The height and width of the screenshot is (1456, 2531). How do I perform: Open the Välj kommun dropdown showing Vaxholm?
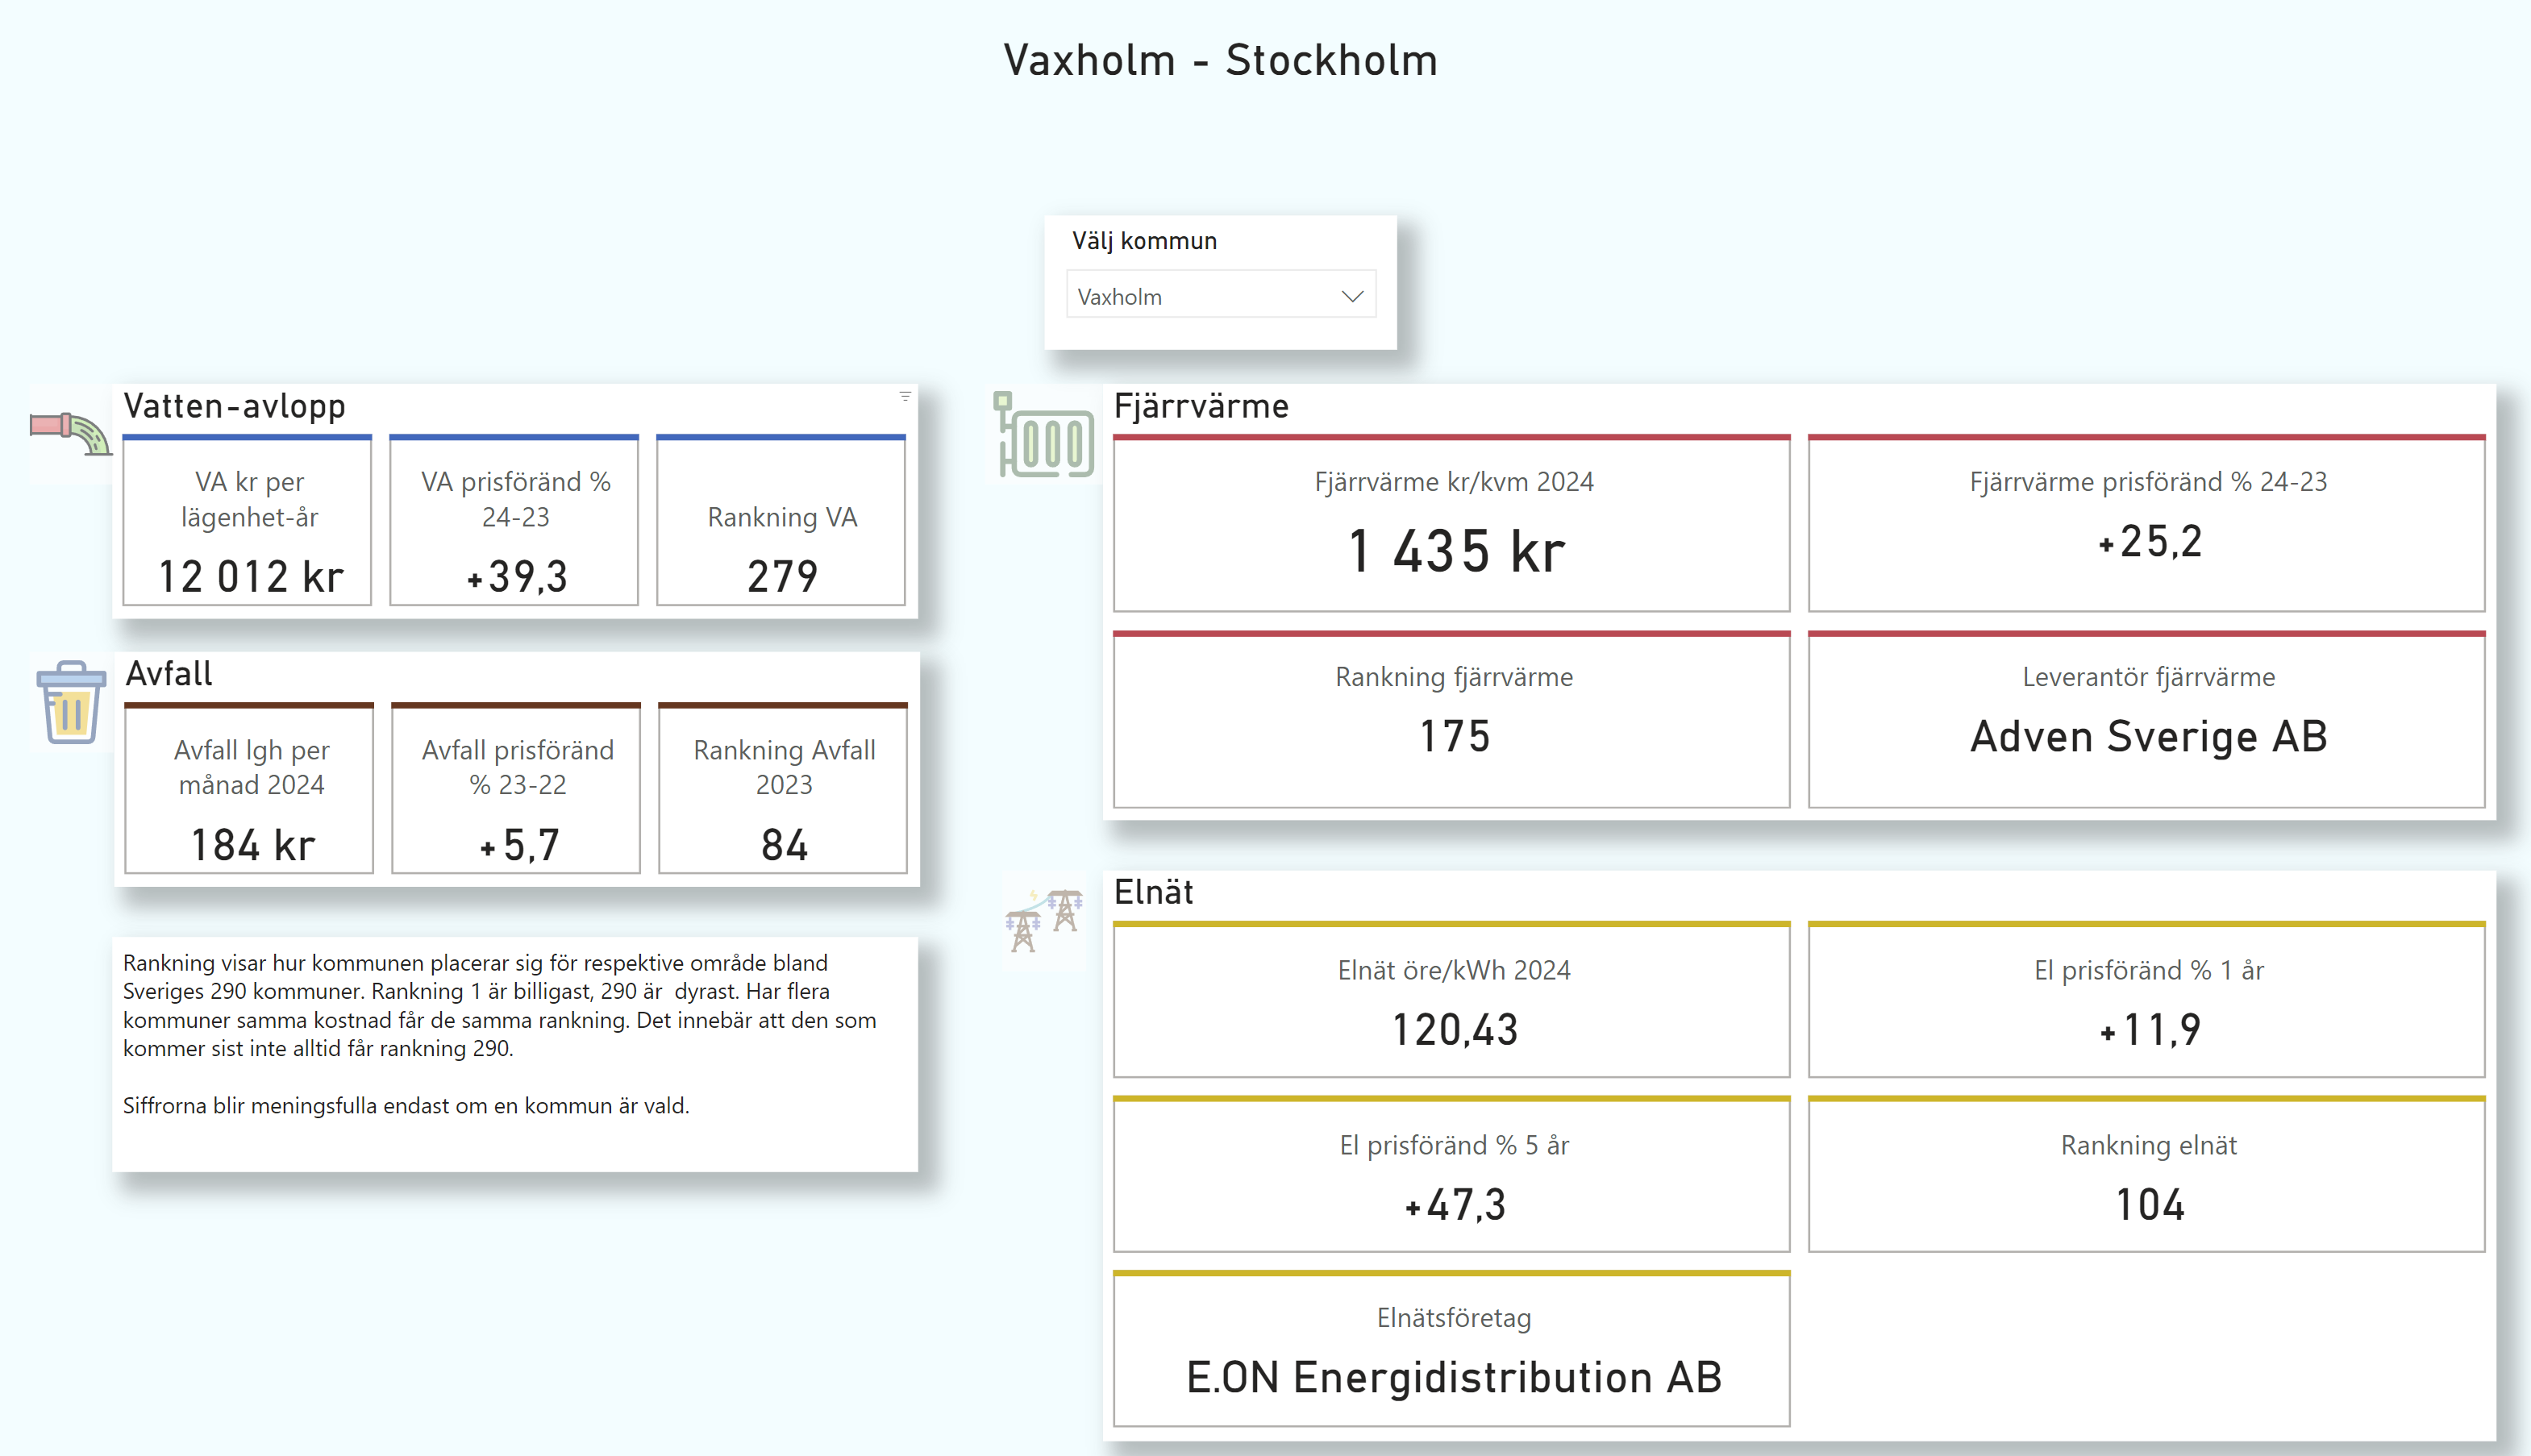pos(1220,296)
